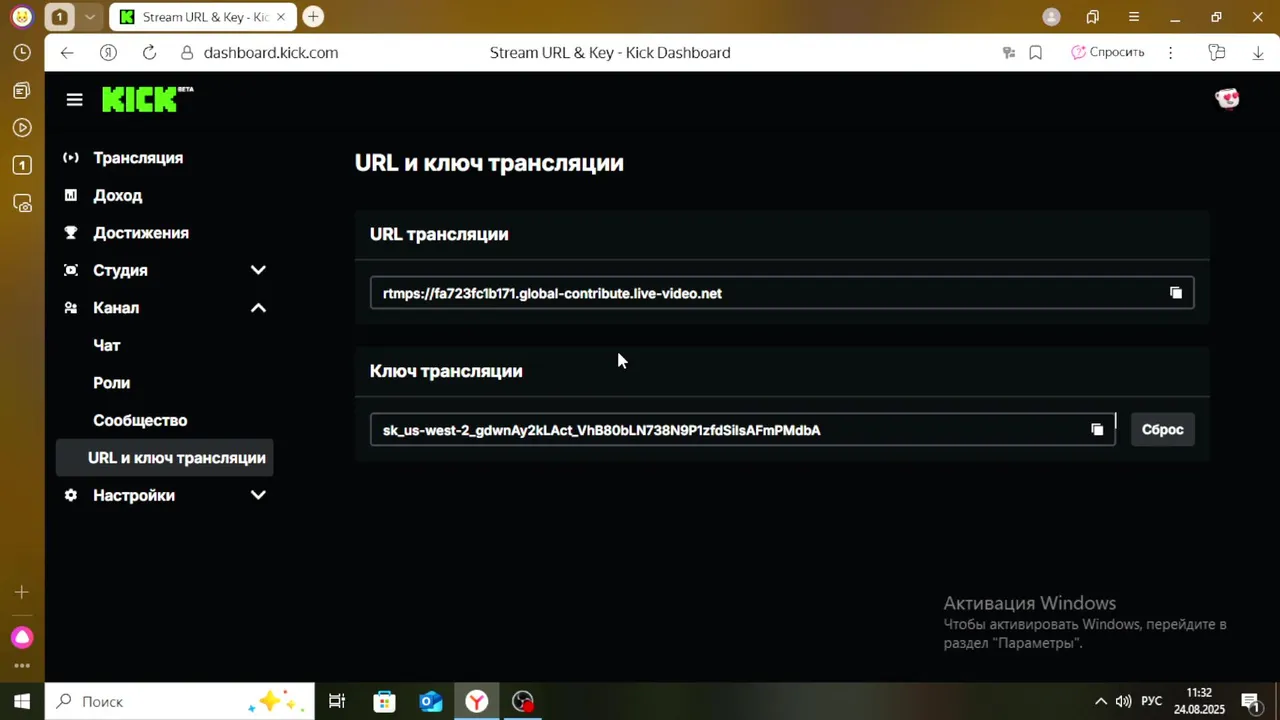Click the Спросить ask button in the toolbar
This screenshot has height=720, width=1280.
coord(1107,52)
